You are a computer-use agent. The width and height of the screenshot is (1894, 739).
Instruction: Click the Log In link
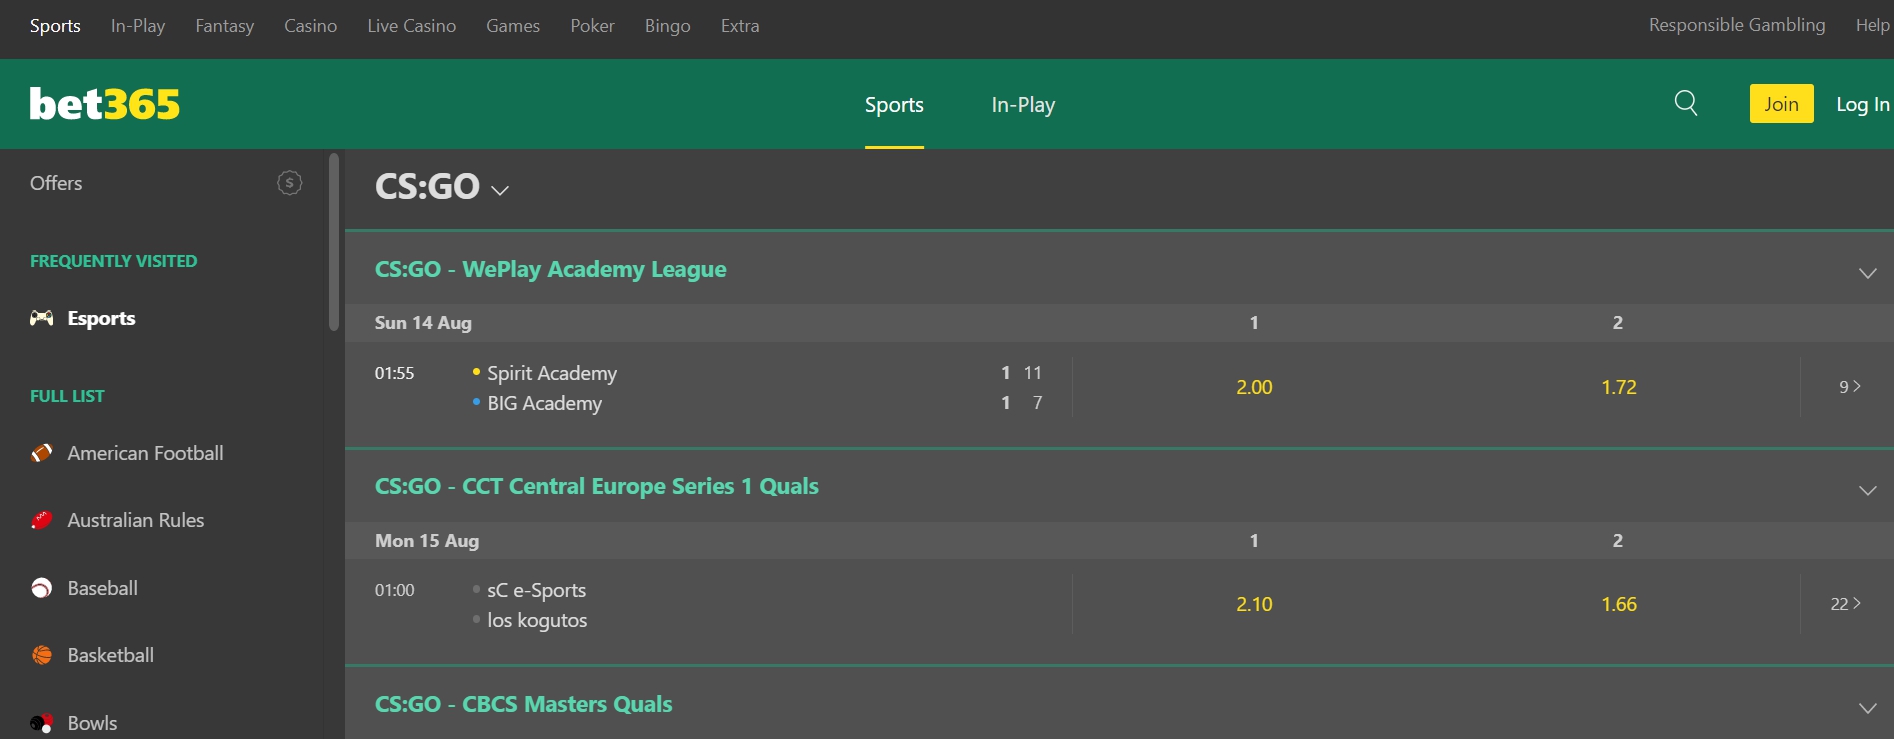pos(1862,104)
